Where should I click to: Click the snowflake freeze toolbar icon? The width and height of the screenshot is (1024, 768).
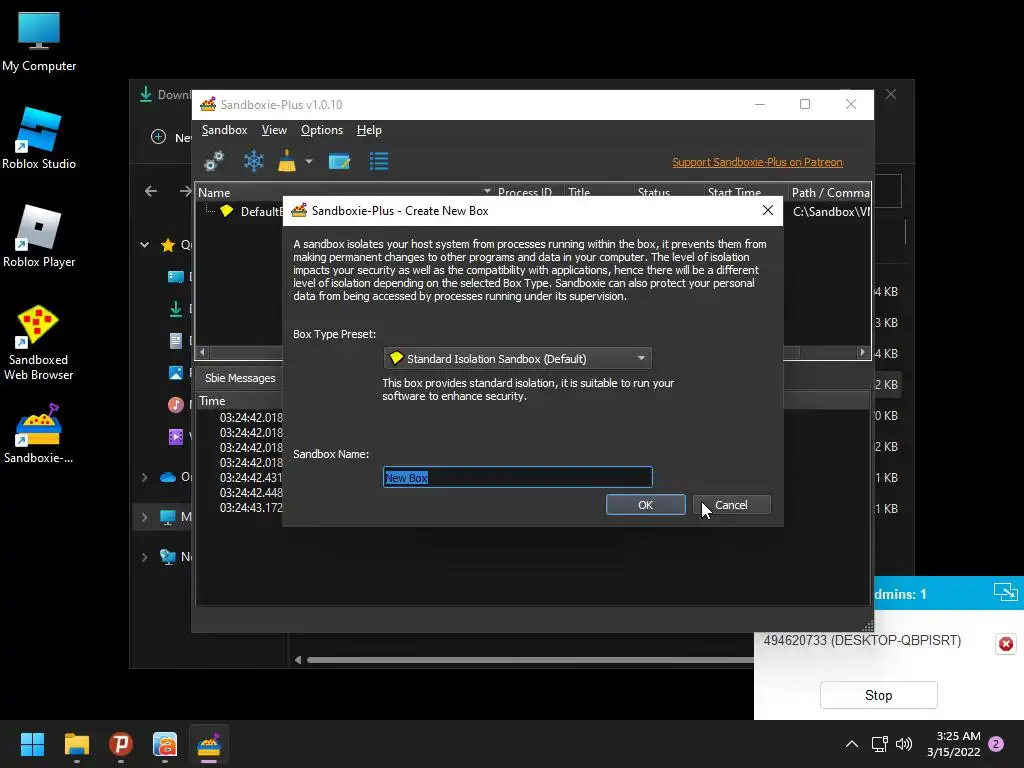pyautogui.click(x=253, y=161)
